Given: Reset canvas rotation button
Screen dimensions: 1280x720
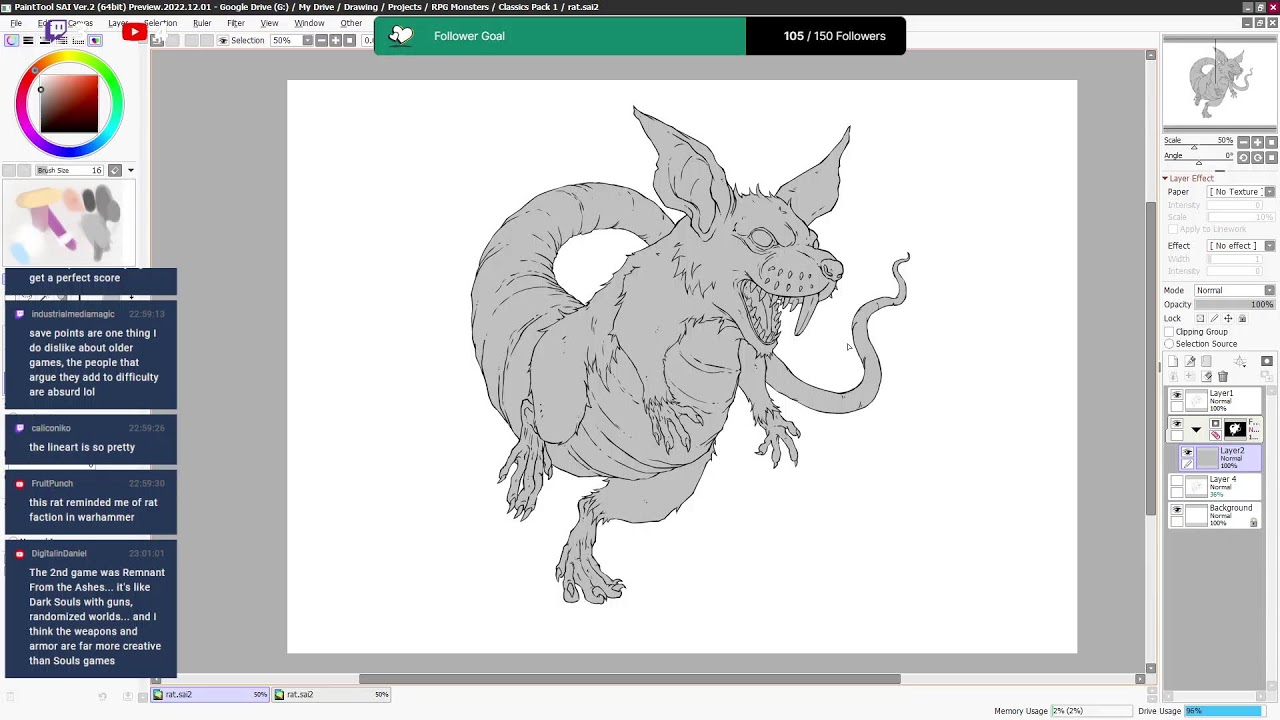Looking at the screenshot, I should [x=1271, y=158].
